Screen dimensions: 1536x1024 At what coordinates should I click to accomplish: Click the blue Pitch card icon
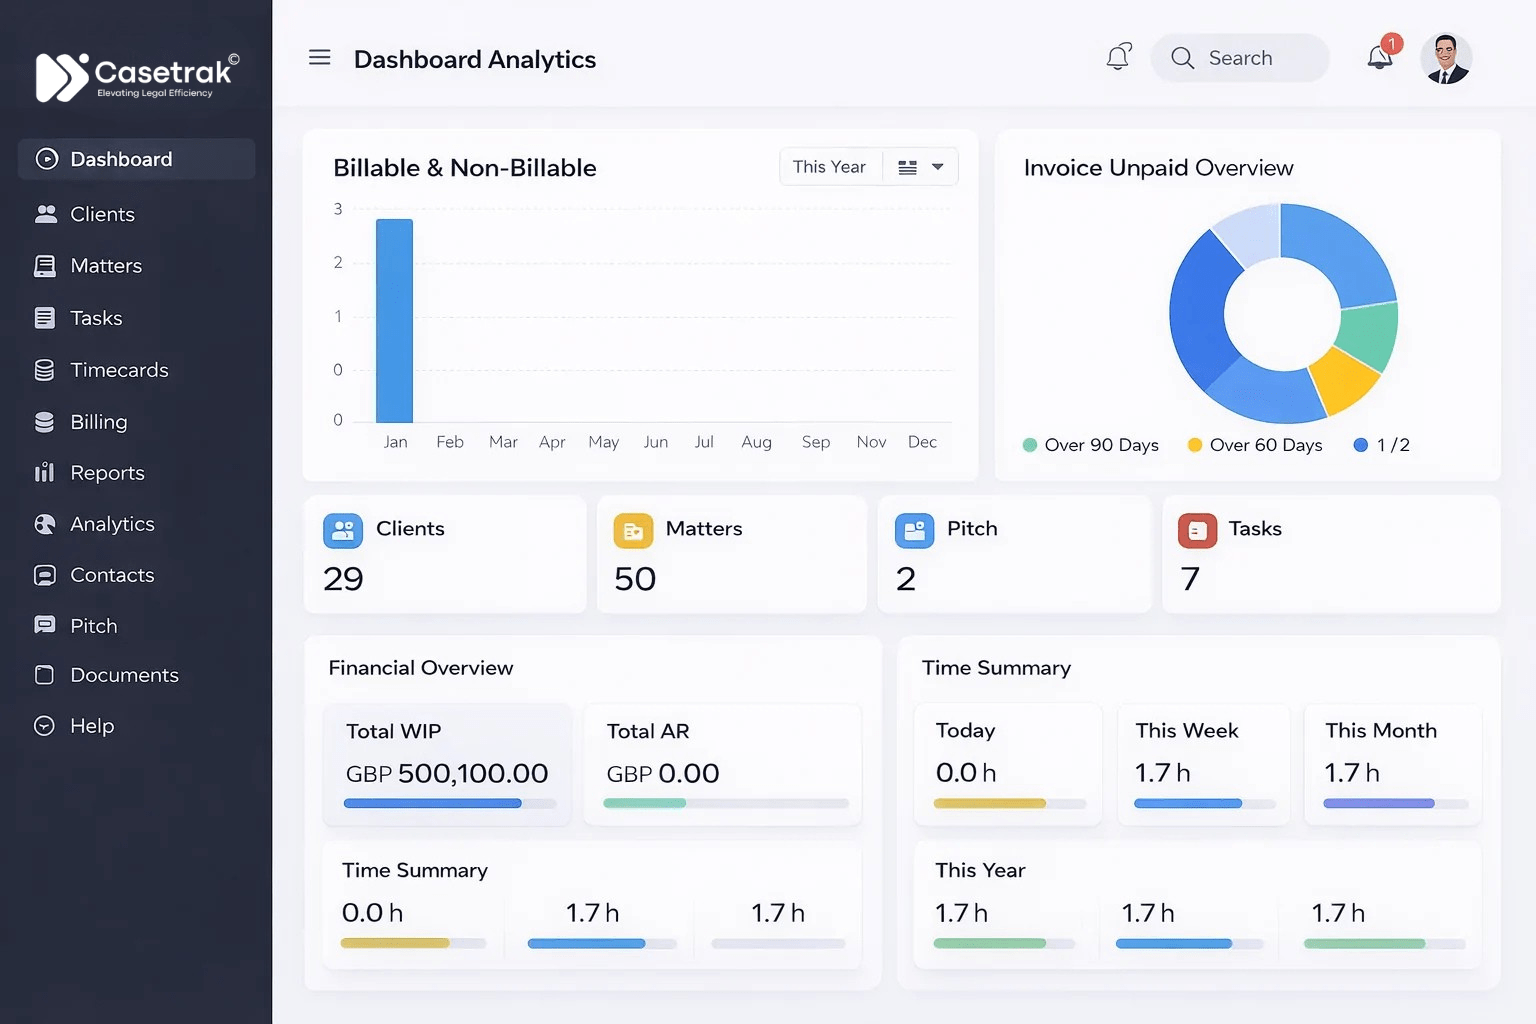[x=914, y=530]
